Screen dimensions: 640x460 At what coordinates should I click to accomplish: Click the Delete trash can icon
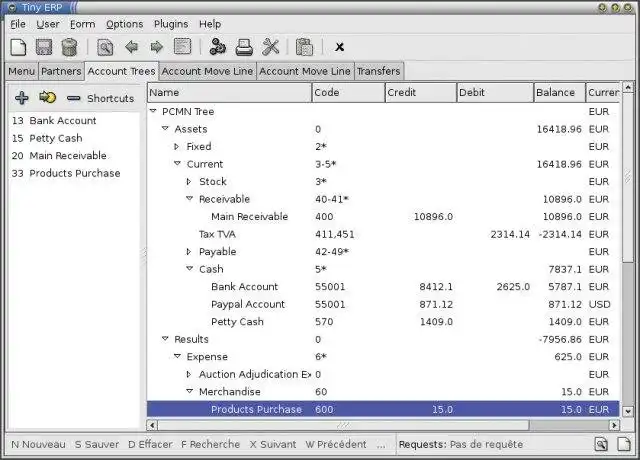(69, 47)
